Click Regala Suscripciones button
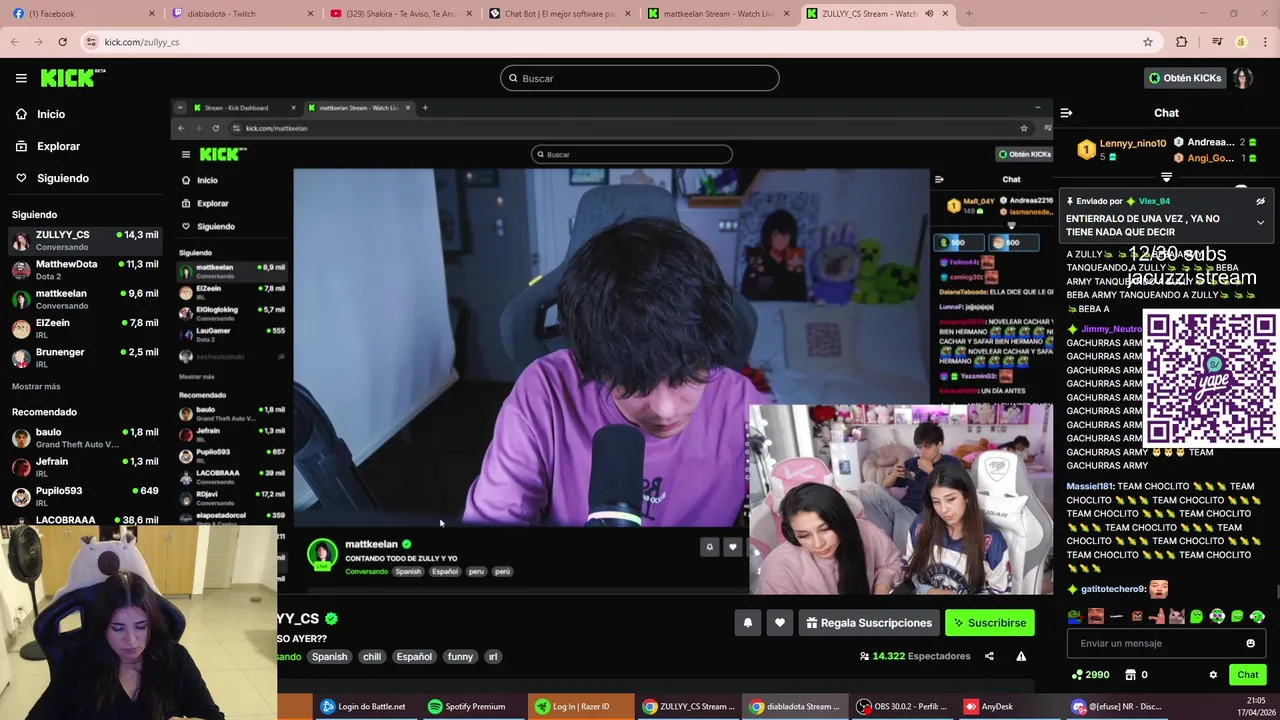 (x=868, y=623)
